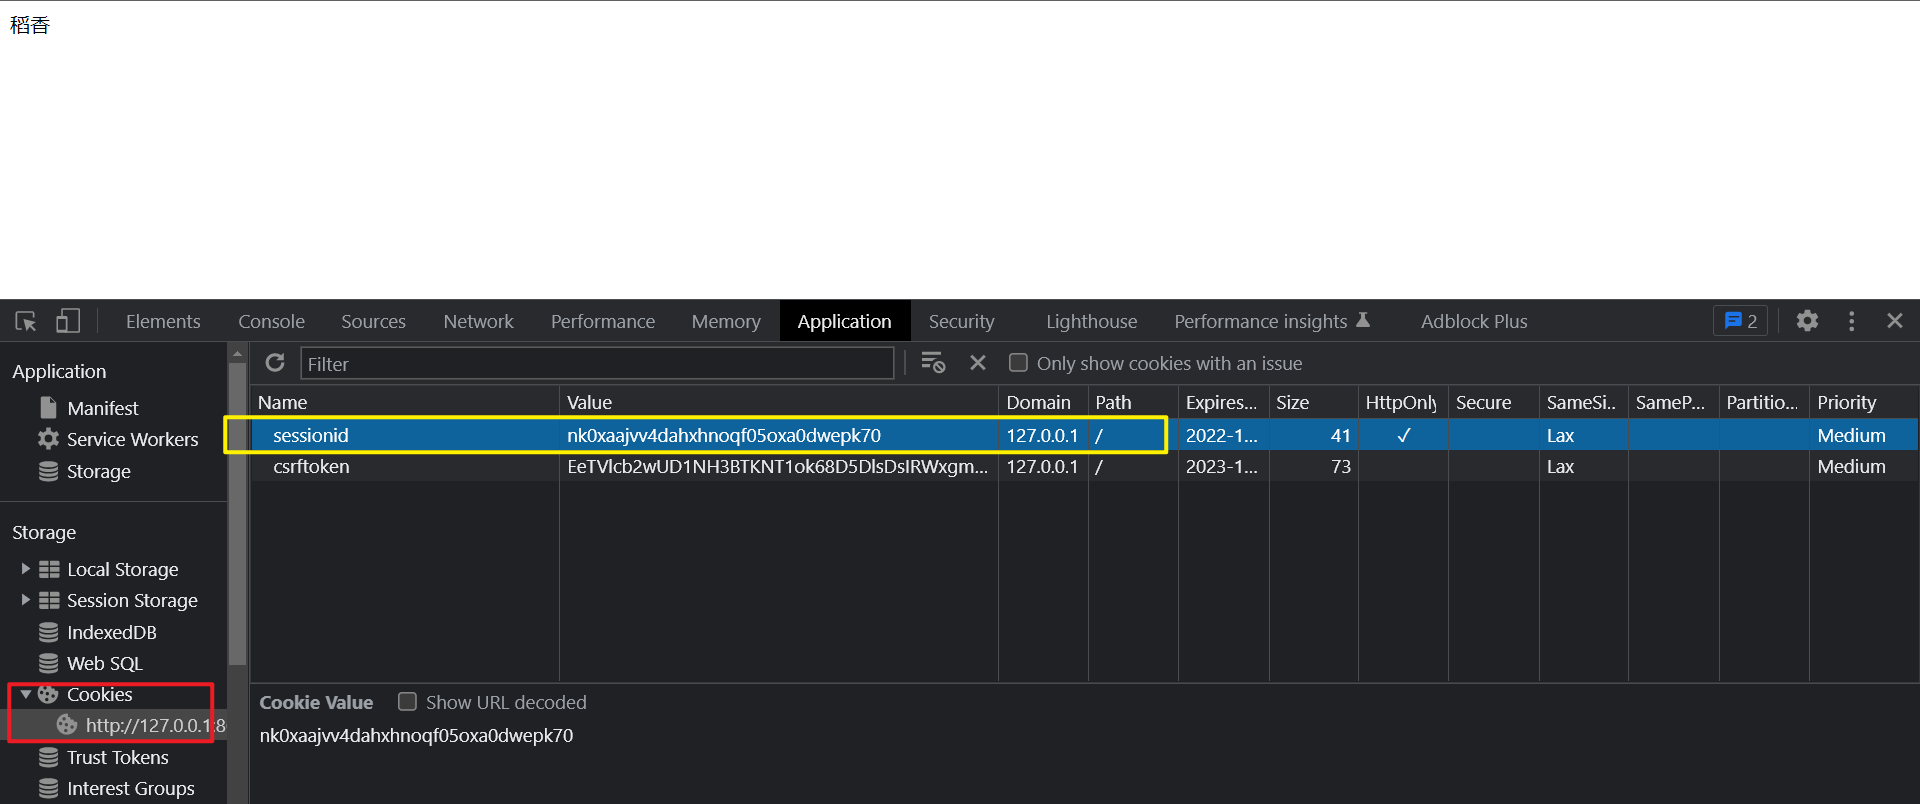Click the Interest Groups database icon
Viewport: 1920px width, 804px height.
tap(48, 788)
